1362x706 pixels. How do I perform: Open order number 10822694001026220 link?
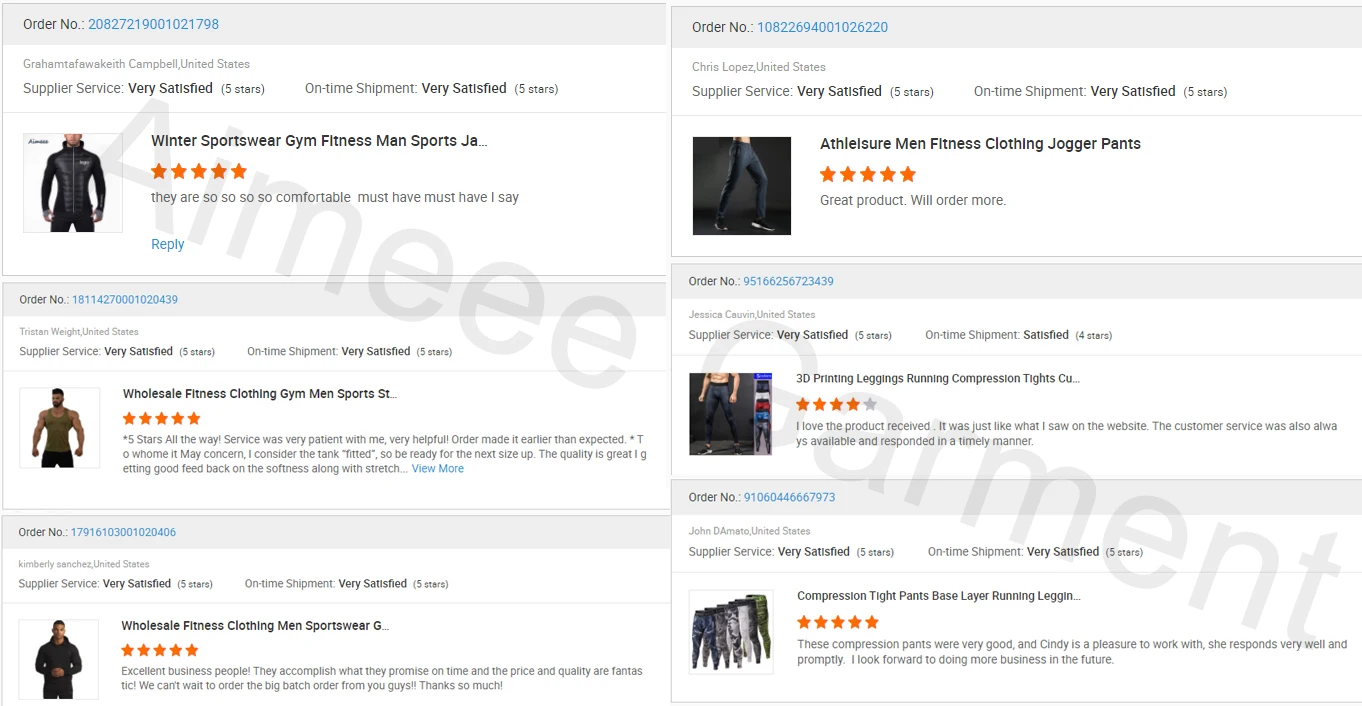[x=822, y=27]
